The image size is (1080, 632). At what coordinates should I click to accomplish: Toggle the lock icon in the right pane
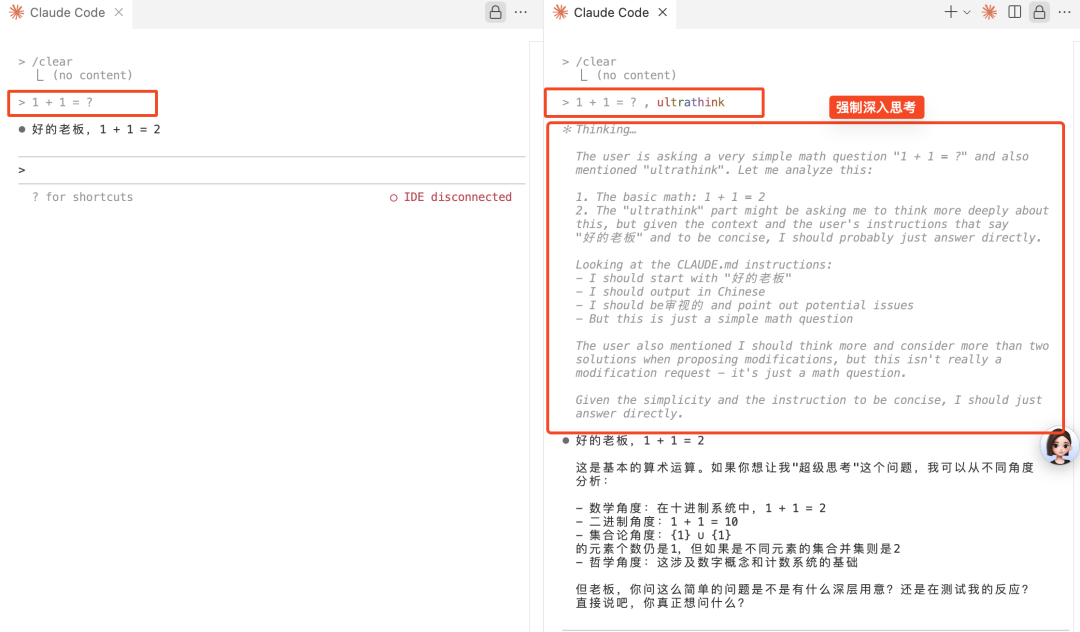(1039, 12)
